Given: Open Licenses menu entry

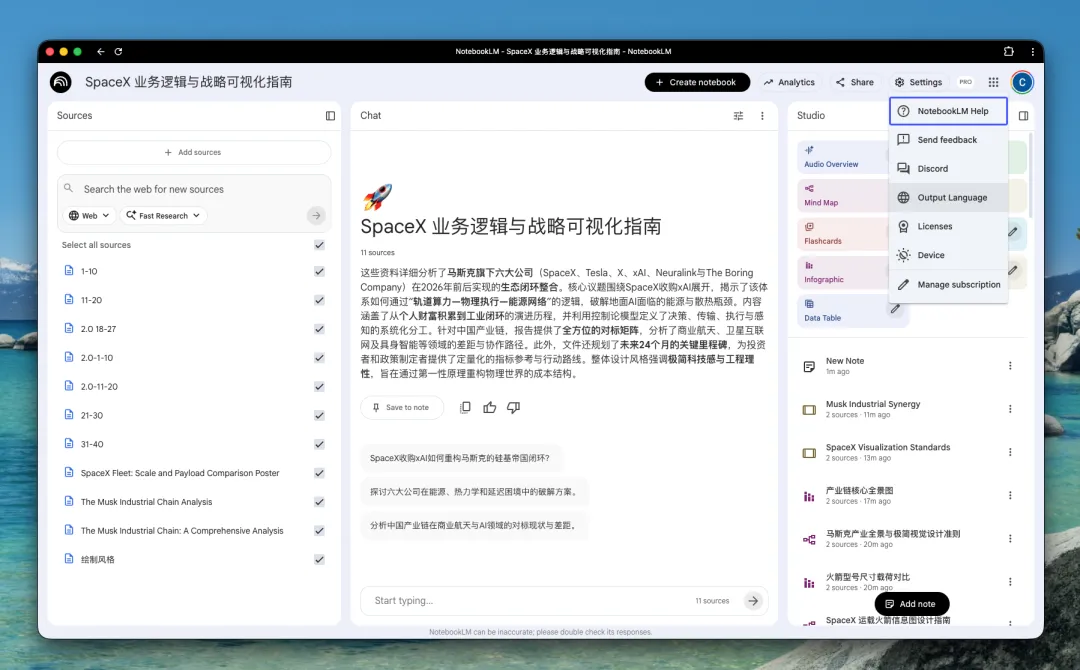Looking at the screenshot, I should click(x=948, y=227).
